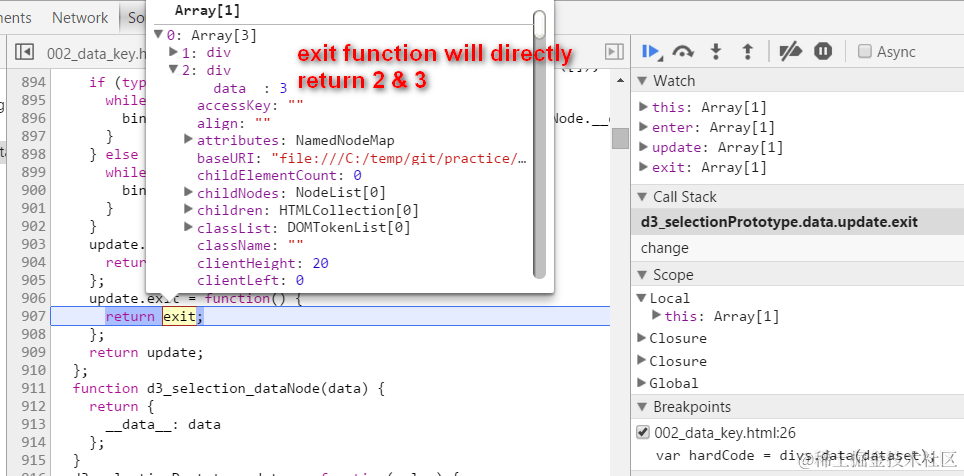The image size is (964, 476).
Task: Step out of current function
Action: tap(748, 52)
